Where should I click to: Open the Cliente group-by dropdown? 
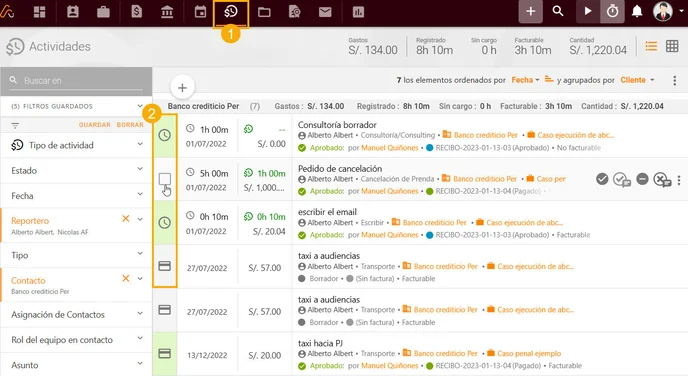pos(637,80)
